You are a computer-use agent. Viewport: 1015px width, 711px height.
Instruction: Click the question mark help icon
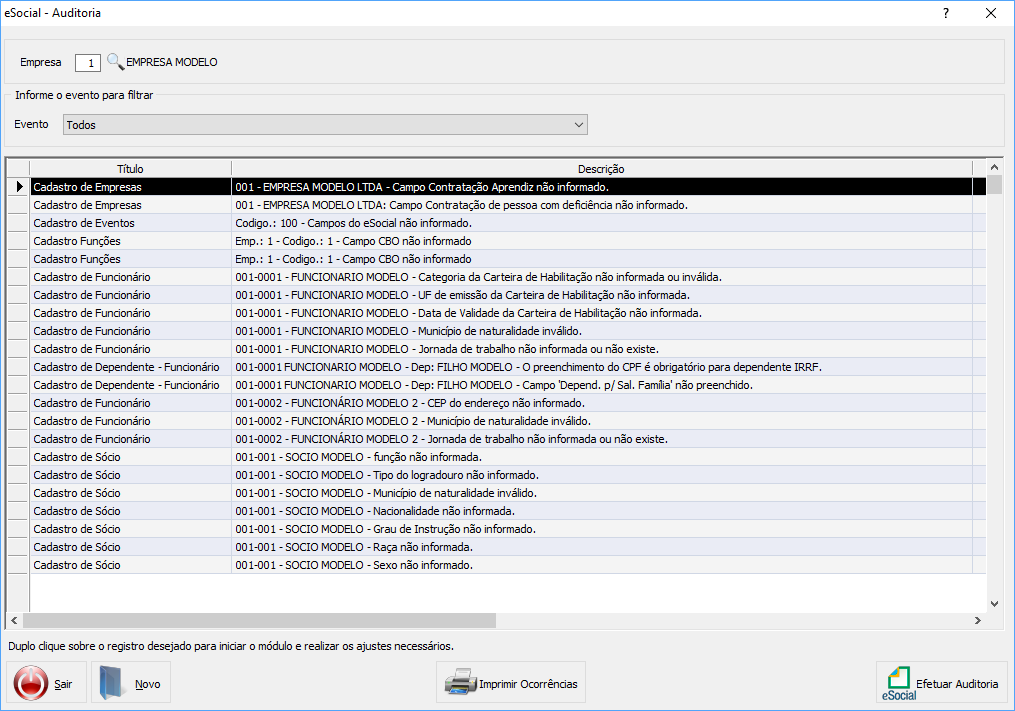tap(945, 13)
